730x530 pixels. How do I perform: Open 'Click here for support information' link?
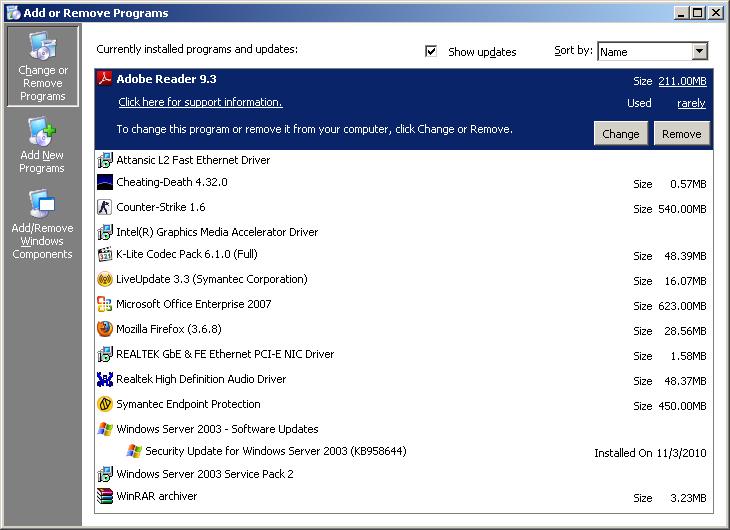click(200, 102)
